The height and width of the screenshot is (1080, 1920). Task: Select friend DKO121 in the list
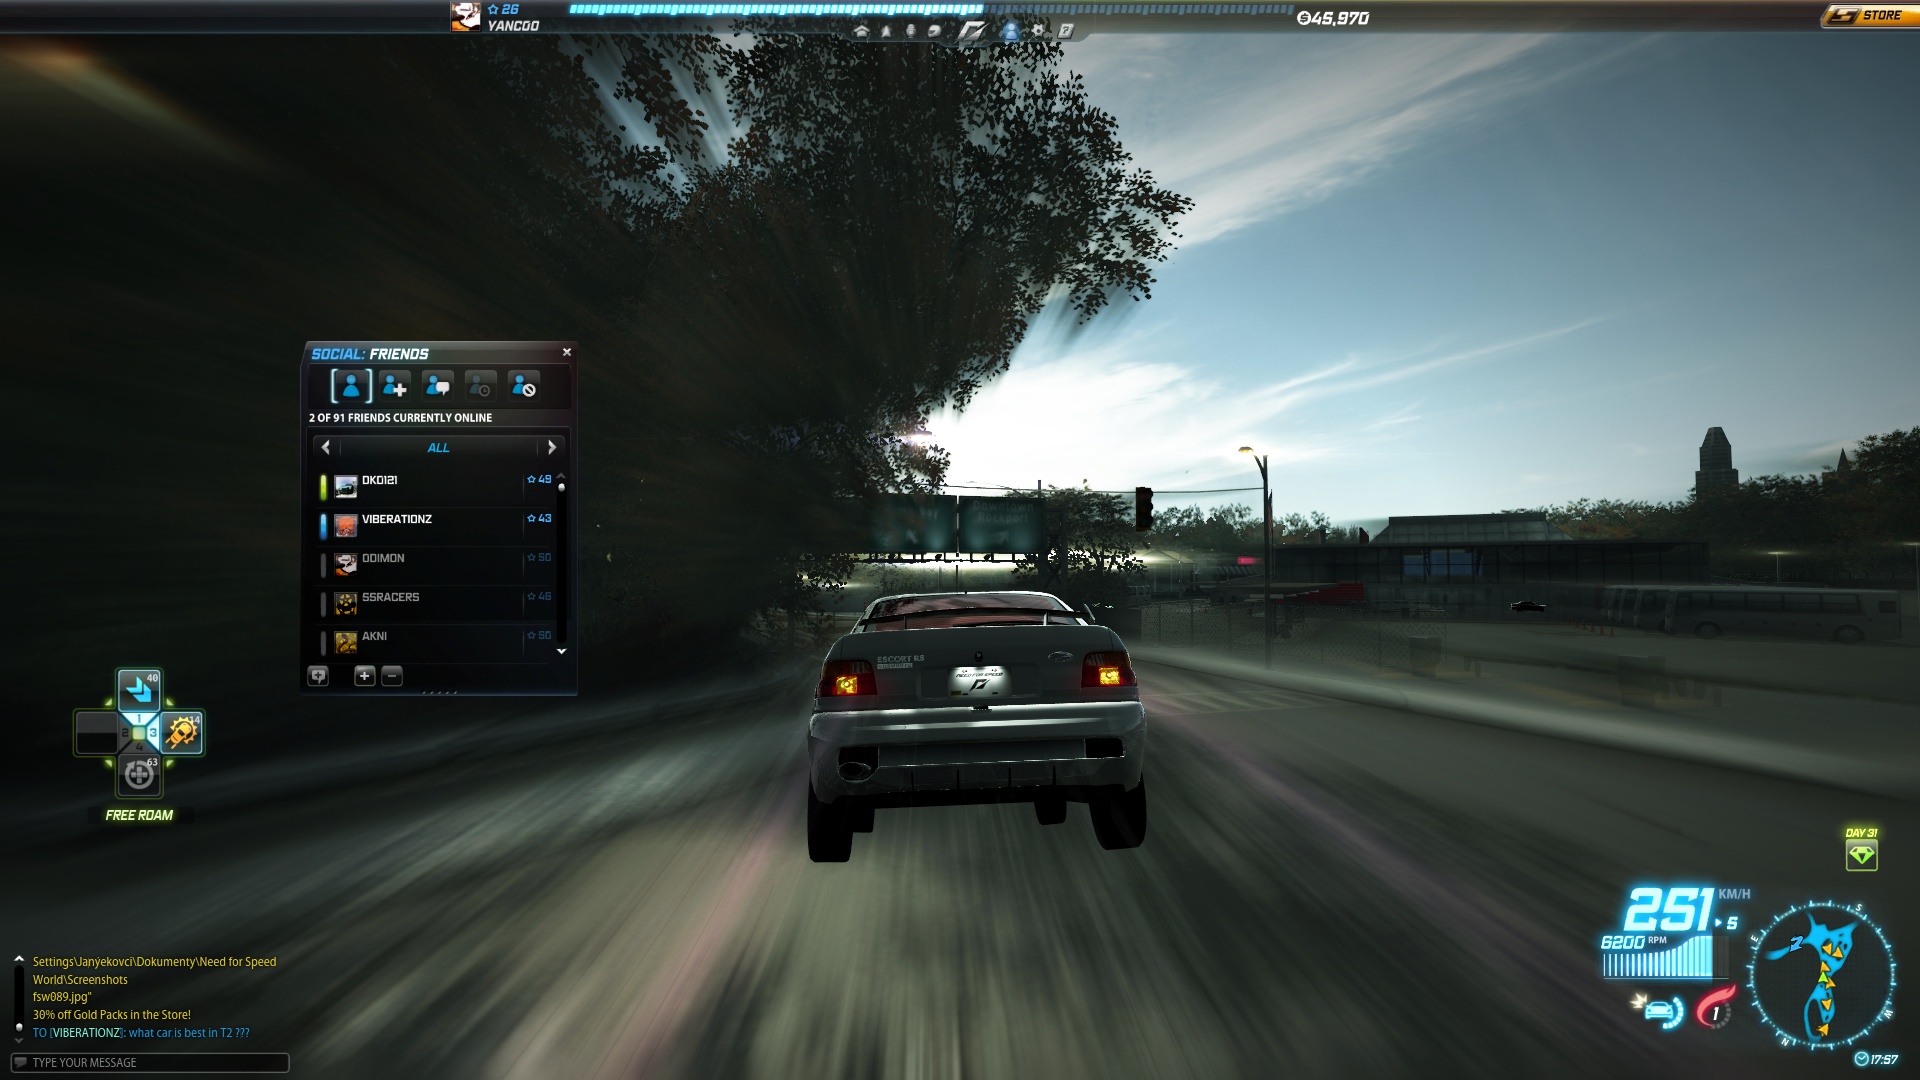(436, 487)
